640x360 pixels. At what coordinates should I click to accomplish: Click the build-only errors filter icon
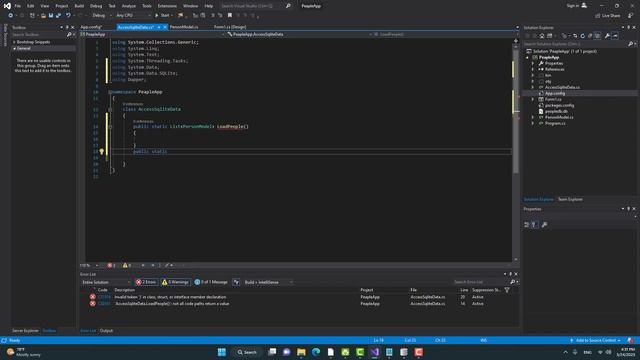coord(236,282)
